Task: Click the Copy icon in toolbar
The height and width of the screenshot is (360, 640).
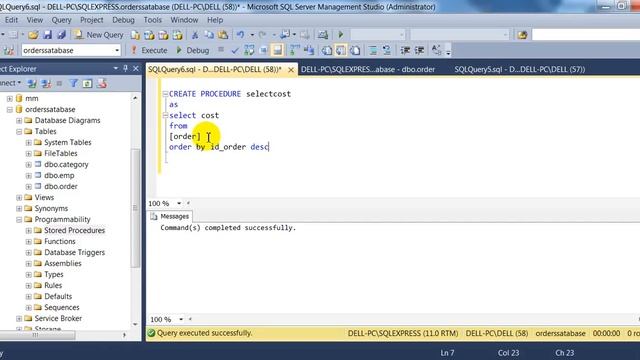Action: click(x=209, y=35)
